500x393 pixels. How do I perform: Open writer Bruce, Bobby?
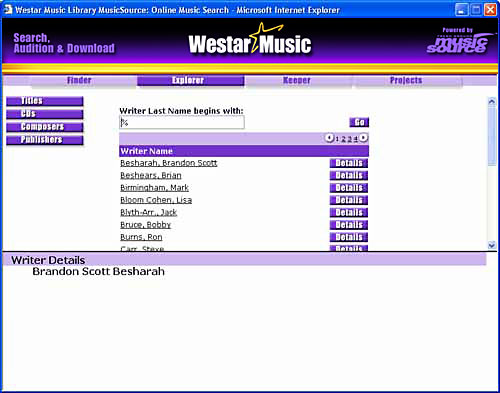tap(145, 225)
